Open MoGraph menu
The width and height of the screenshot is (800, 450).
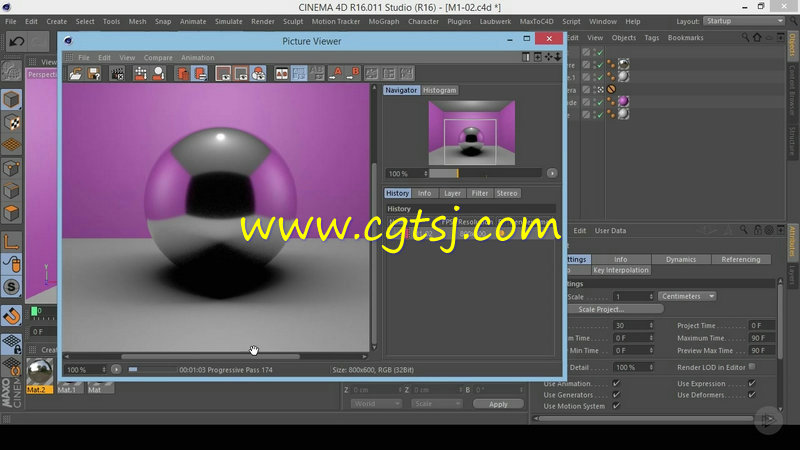click(384, 21)
